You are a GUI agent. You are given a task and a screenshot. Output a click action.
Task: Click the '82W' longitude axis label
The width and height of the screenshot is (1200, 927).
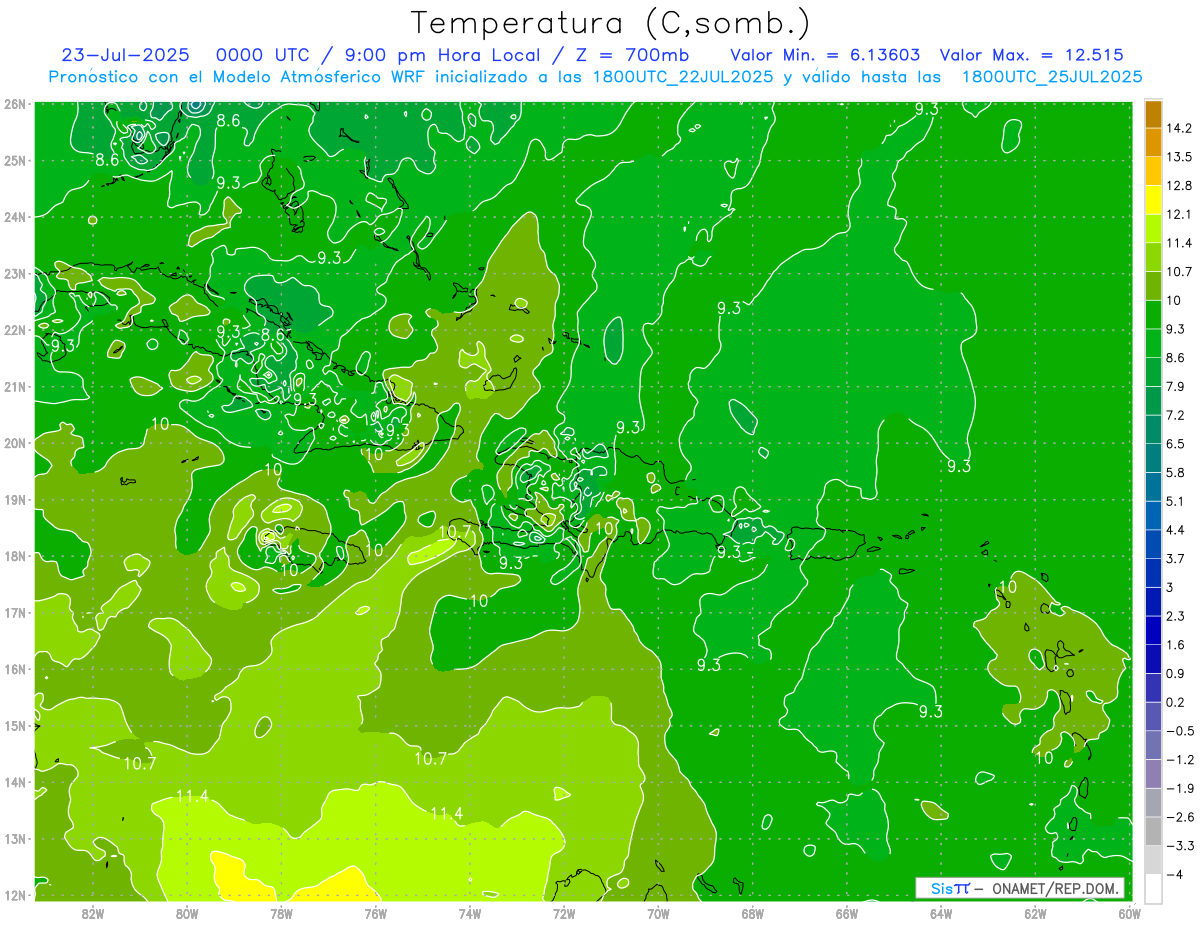(x=93, y=913)
